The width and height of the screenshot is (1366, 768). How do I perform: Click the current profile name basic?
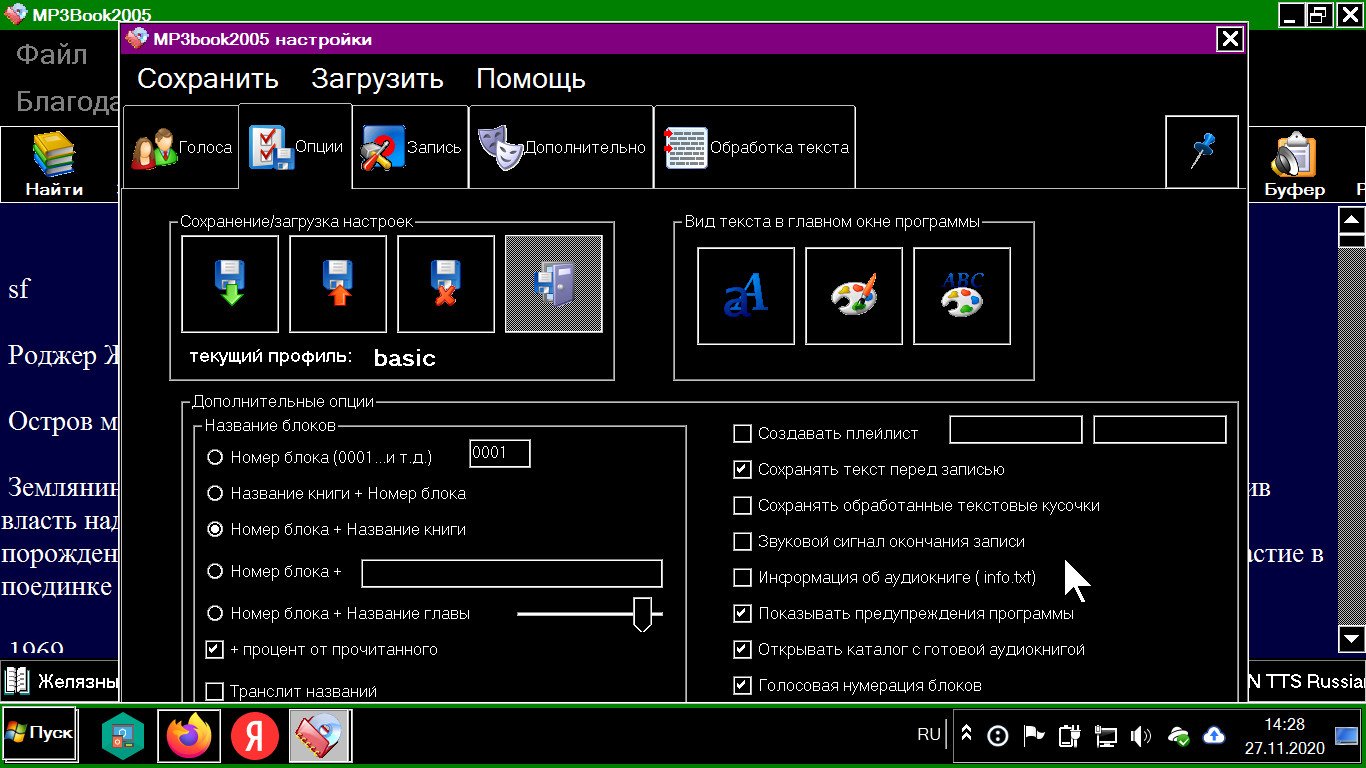(x=405, y=358)
